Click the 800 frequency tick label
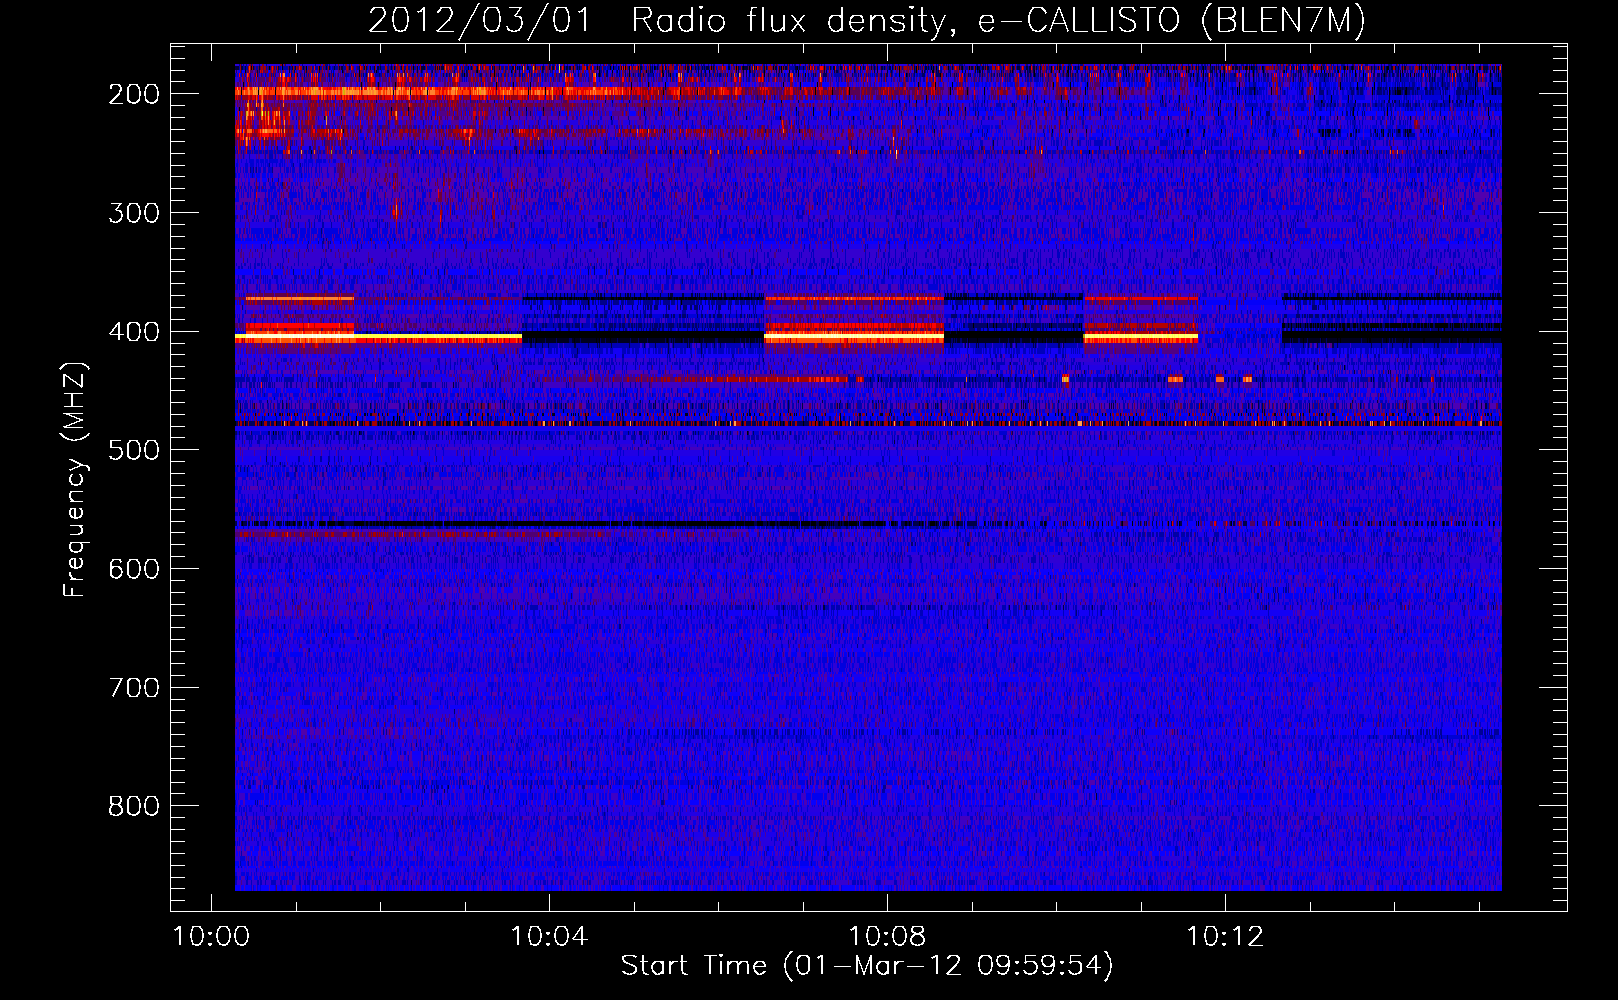Viewport: 1618px width, 1000px height. (134, 806)
